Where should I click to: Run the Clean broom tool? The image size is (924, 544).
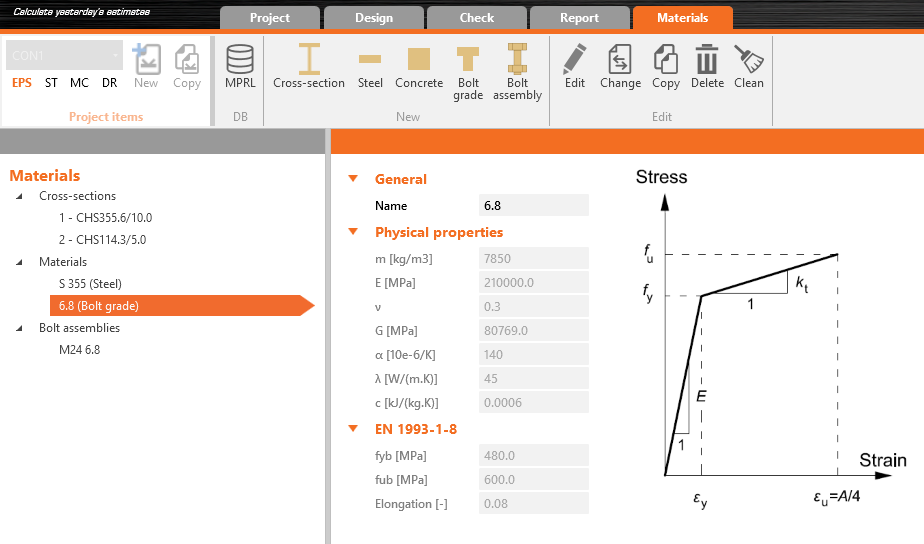(x=748, y=67)
